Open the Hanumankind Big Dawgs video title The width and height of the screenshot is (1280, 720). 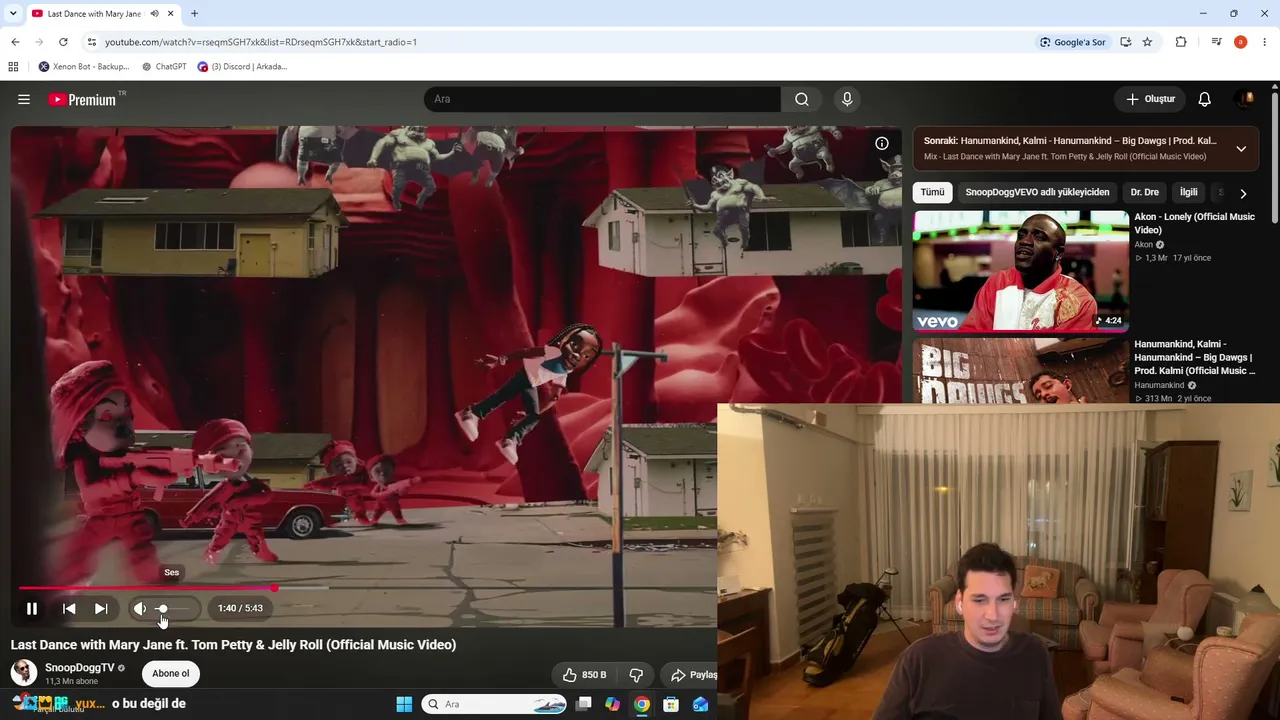pyautogui.click(x=1194, y=357)
